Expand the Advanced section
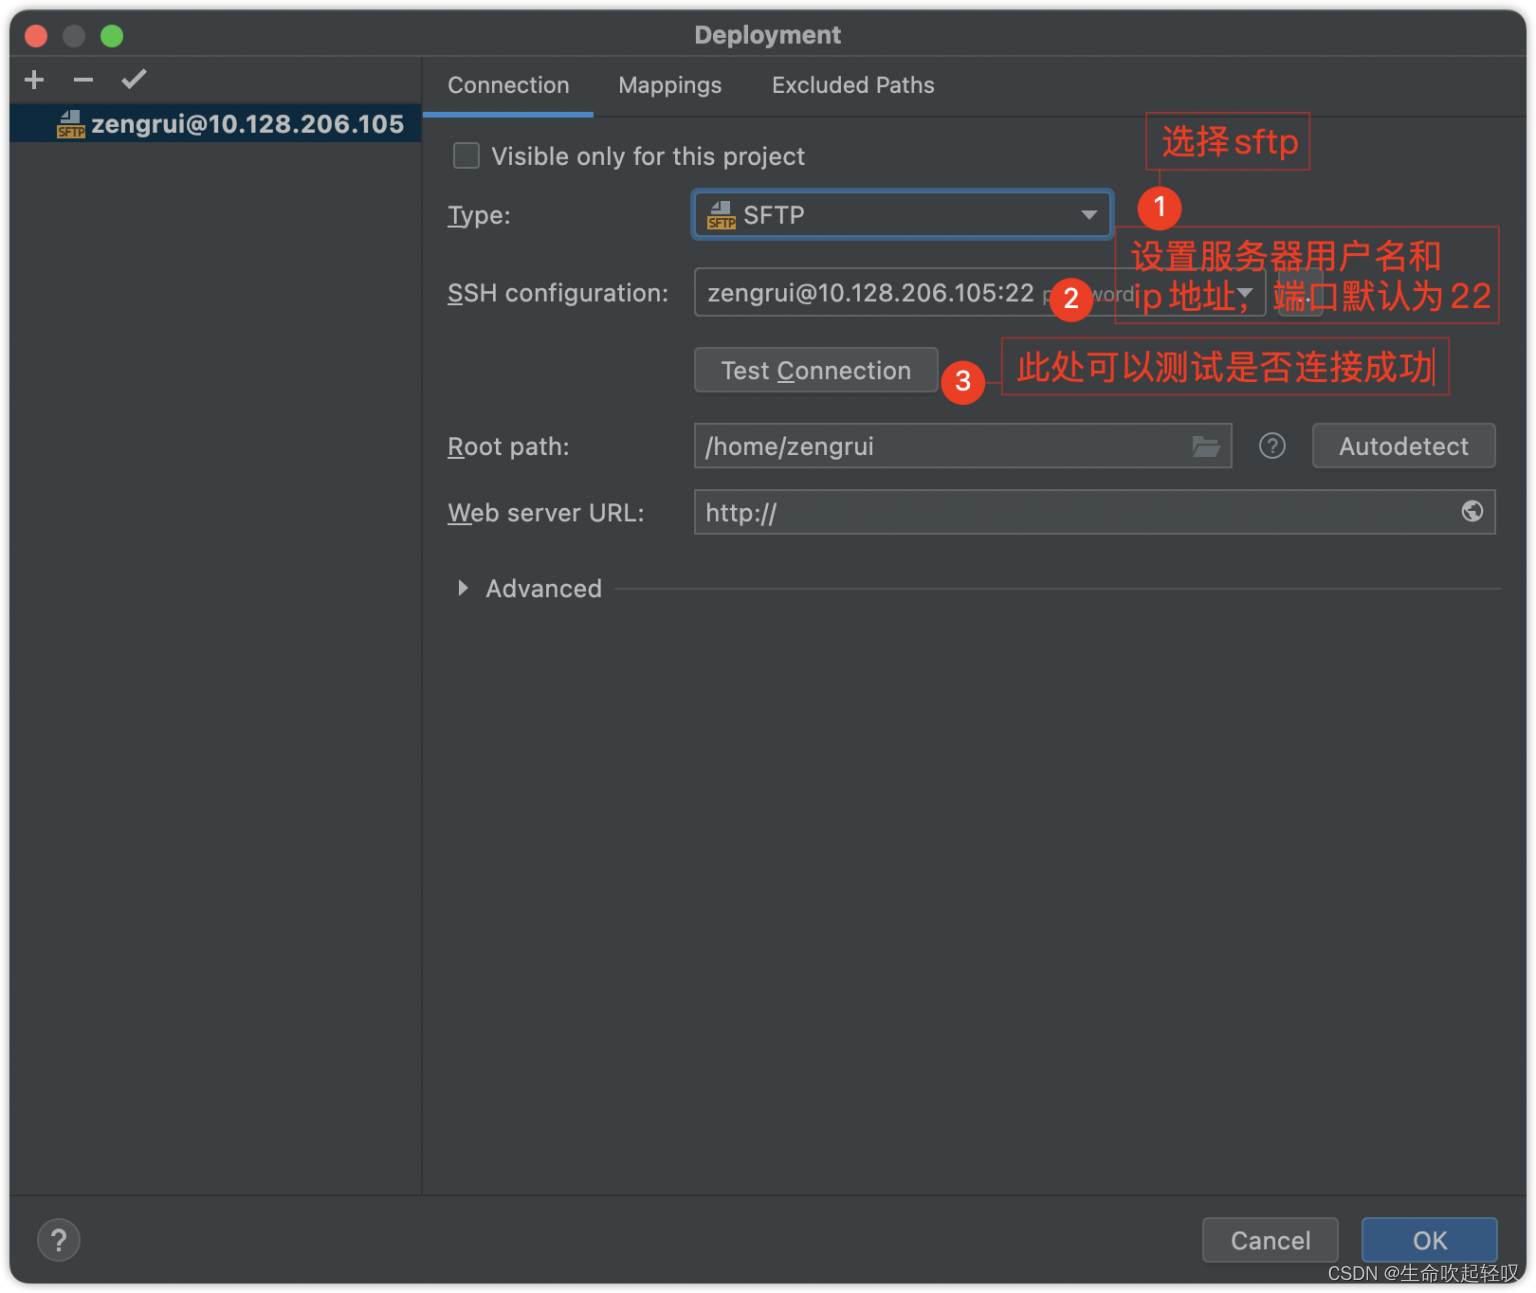The image size is (1536, 1293). point(463,588)
